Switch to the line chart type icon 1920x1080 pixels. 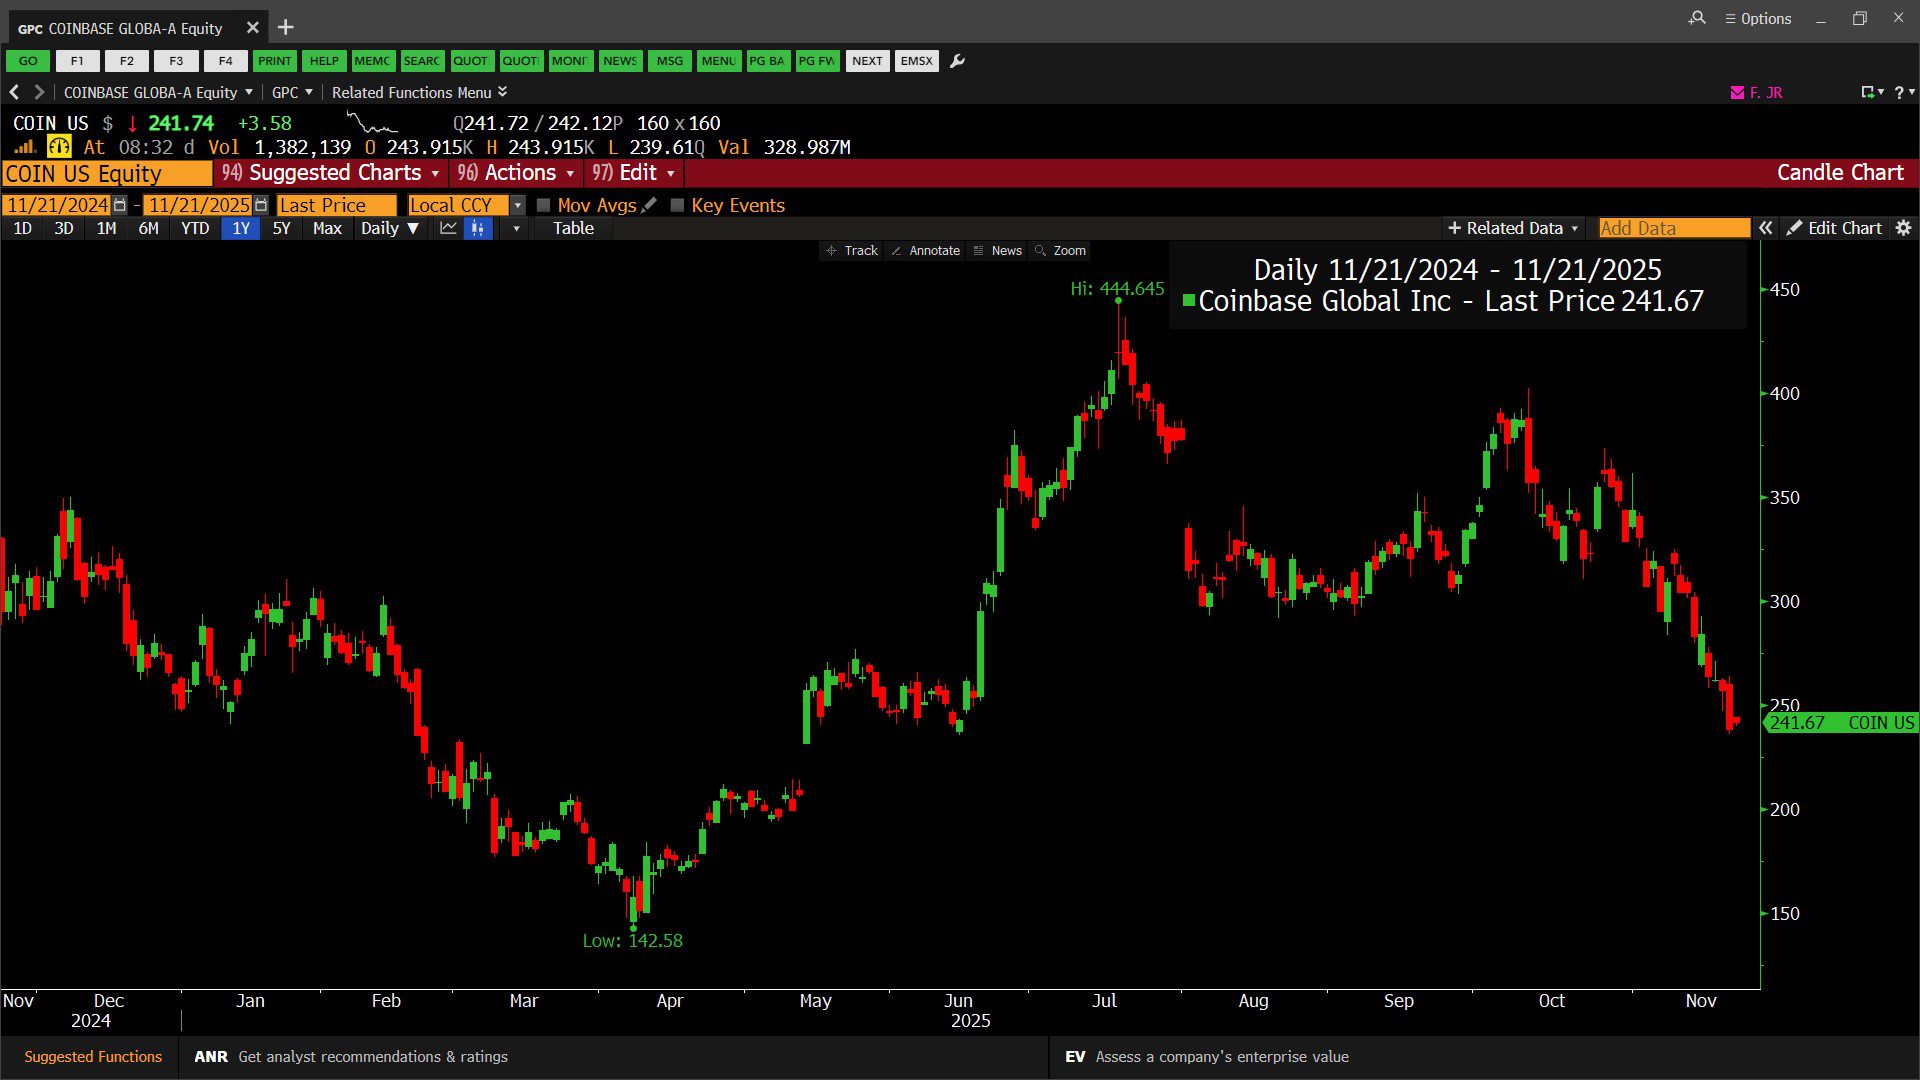click(x=448, y=228)
